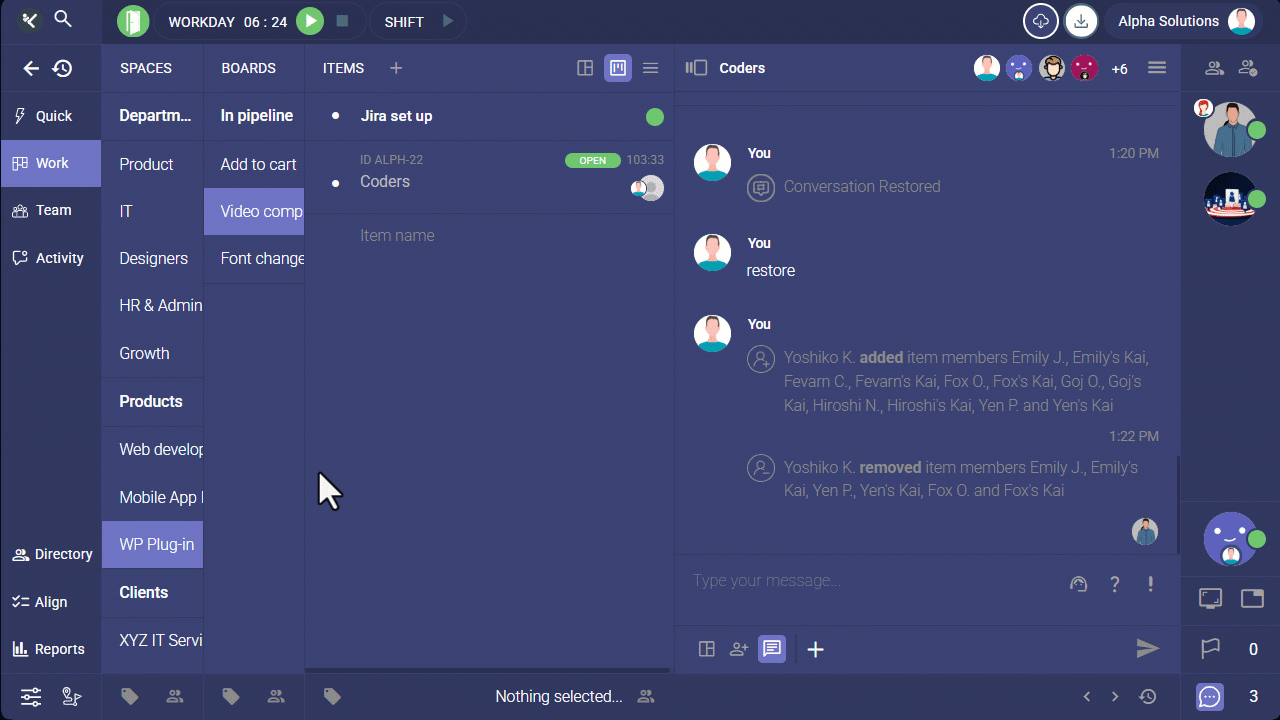Go to the Reports section
Screen dimensions: 1280x720
pos(50,649)
